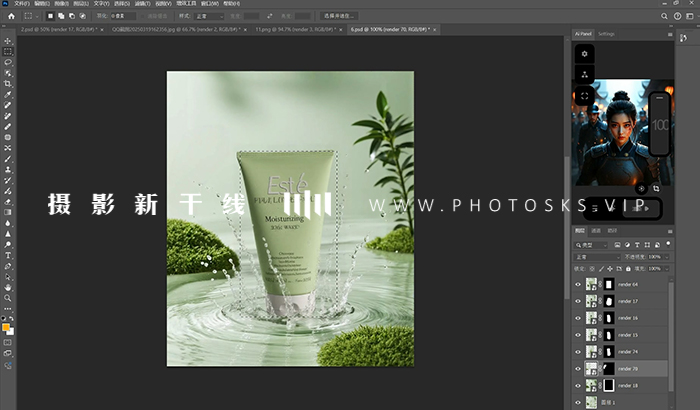Swap foreground and background colors
Screen dimensions: 700x410
click(x=11, y=318)
